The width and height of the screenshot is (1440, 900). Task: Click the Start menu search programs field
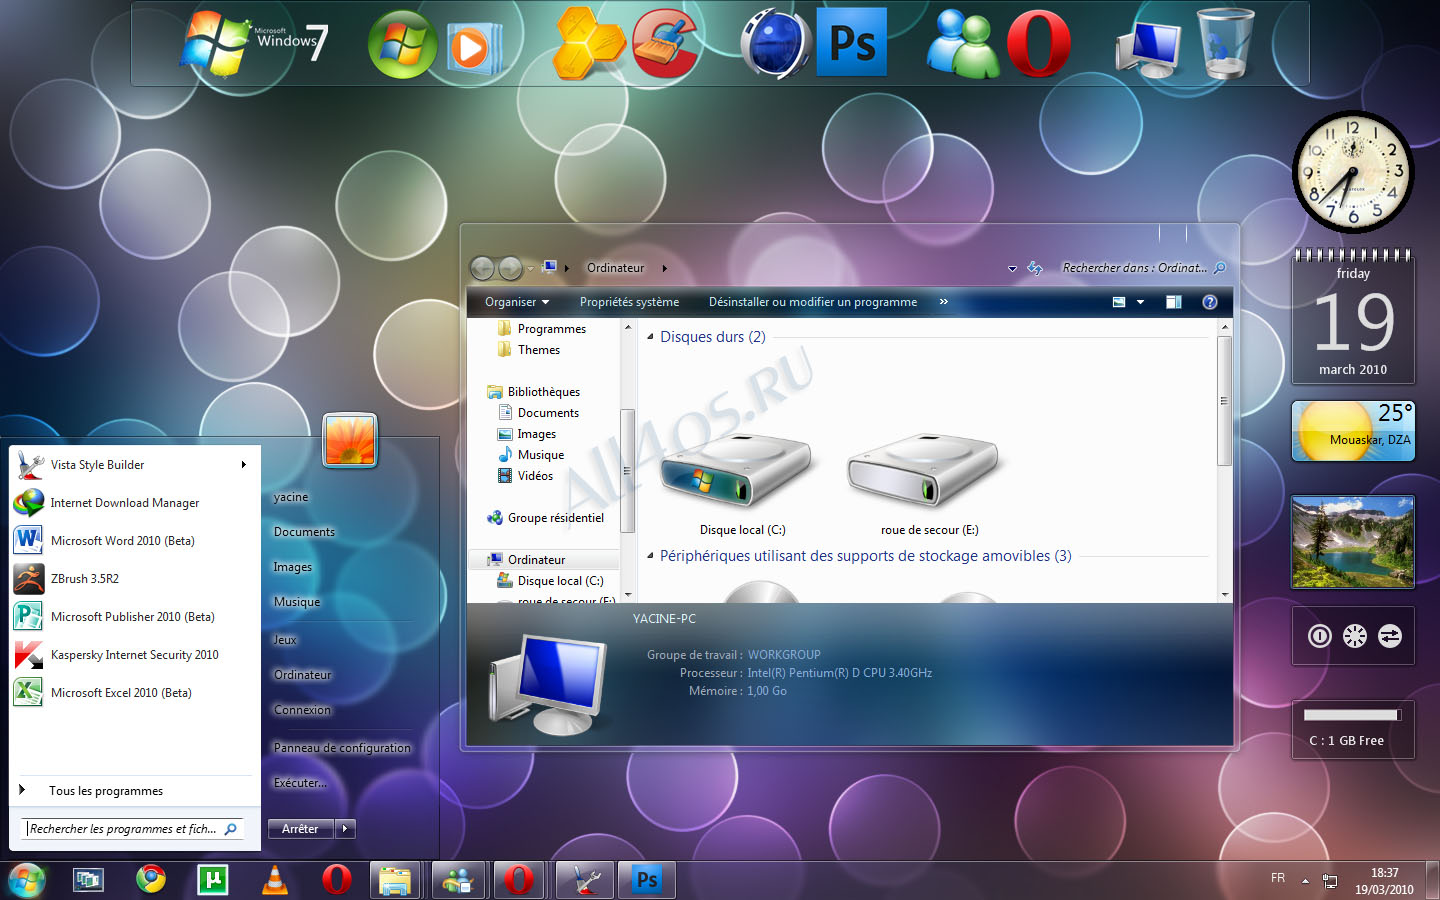132,829
